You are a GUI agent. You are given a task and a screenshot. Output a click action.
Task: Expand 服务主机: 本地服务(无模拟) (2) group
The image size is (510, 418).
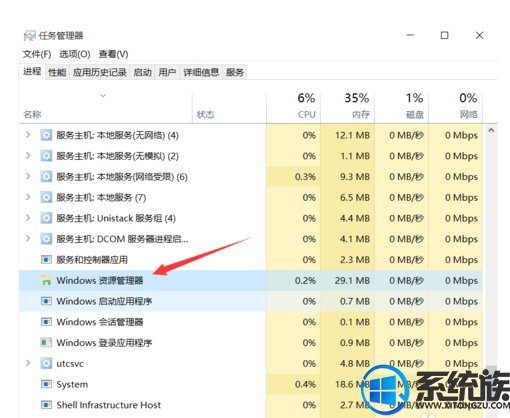(28, 156)
